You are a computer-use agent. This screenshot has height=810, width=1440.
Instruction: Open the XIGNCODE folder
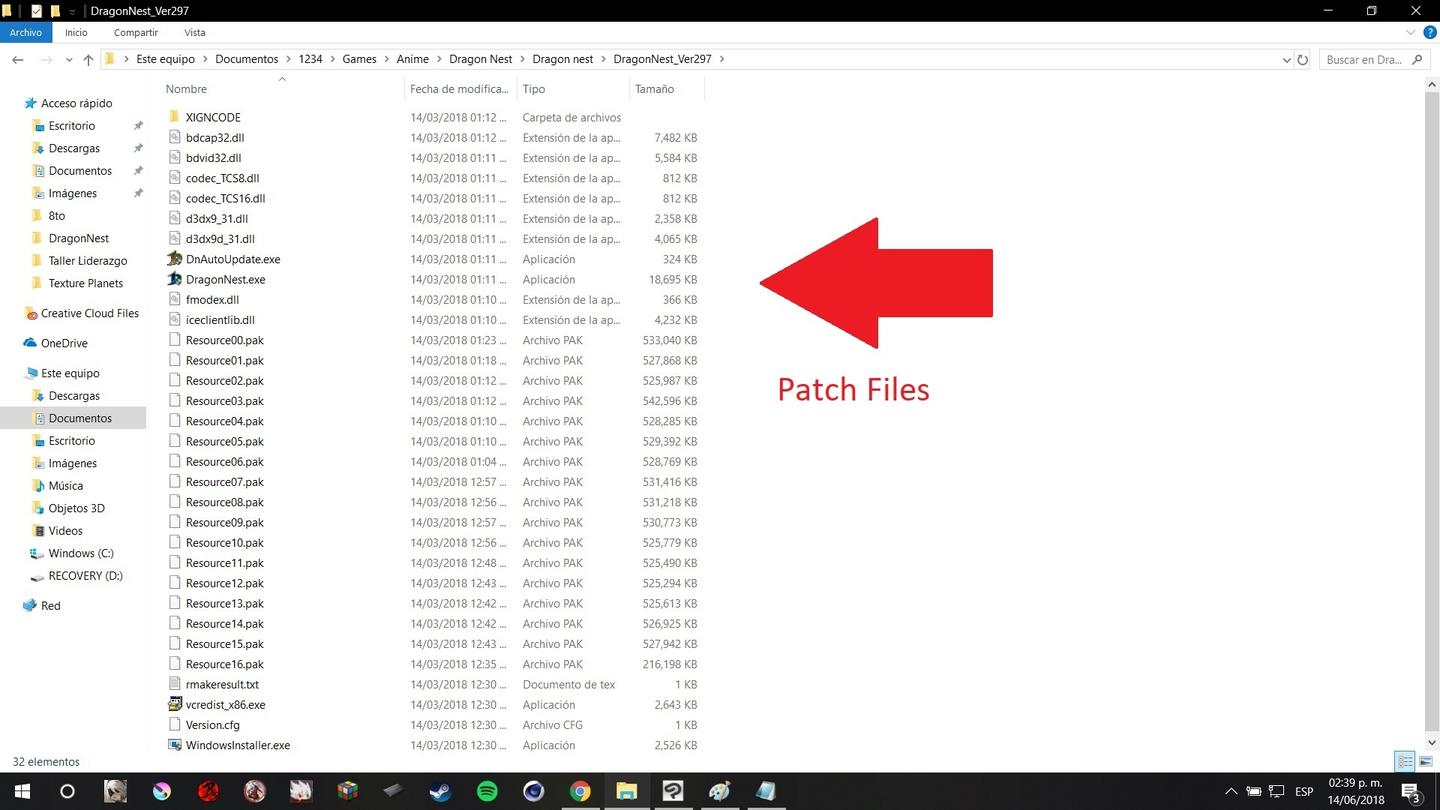(213, 117)
